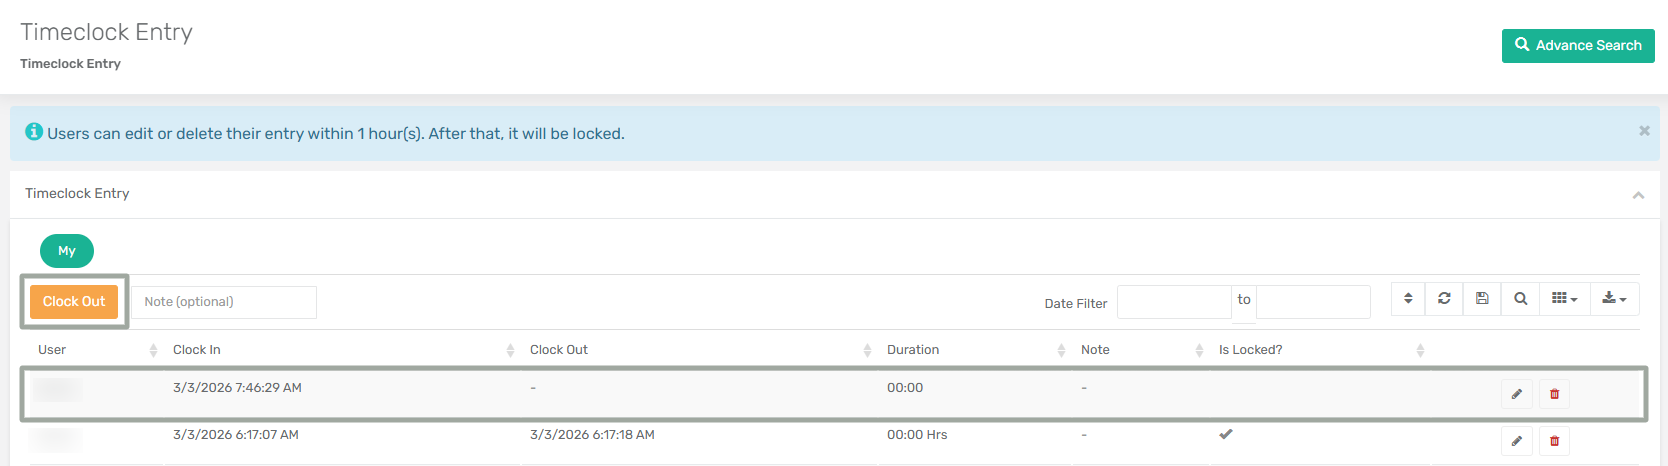Open Advance Search
This screenshot has height=466, width=1668.
(x=1578, y=46)
